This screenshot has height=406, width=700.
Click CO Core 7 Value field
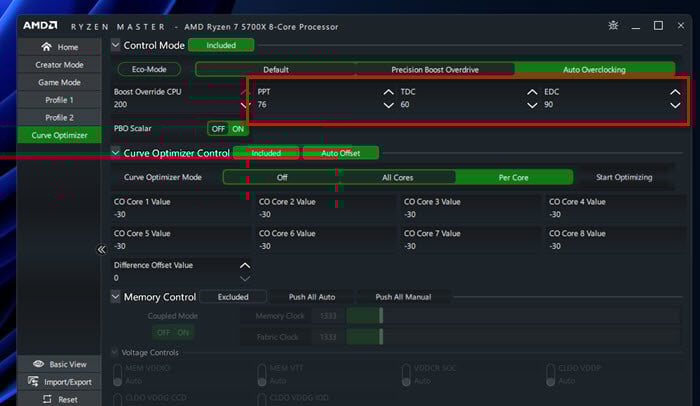point(471,240)
